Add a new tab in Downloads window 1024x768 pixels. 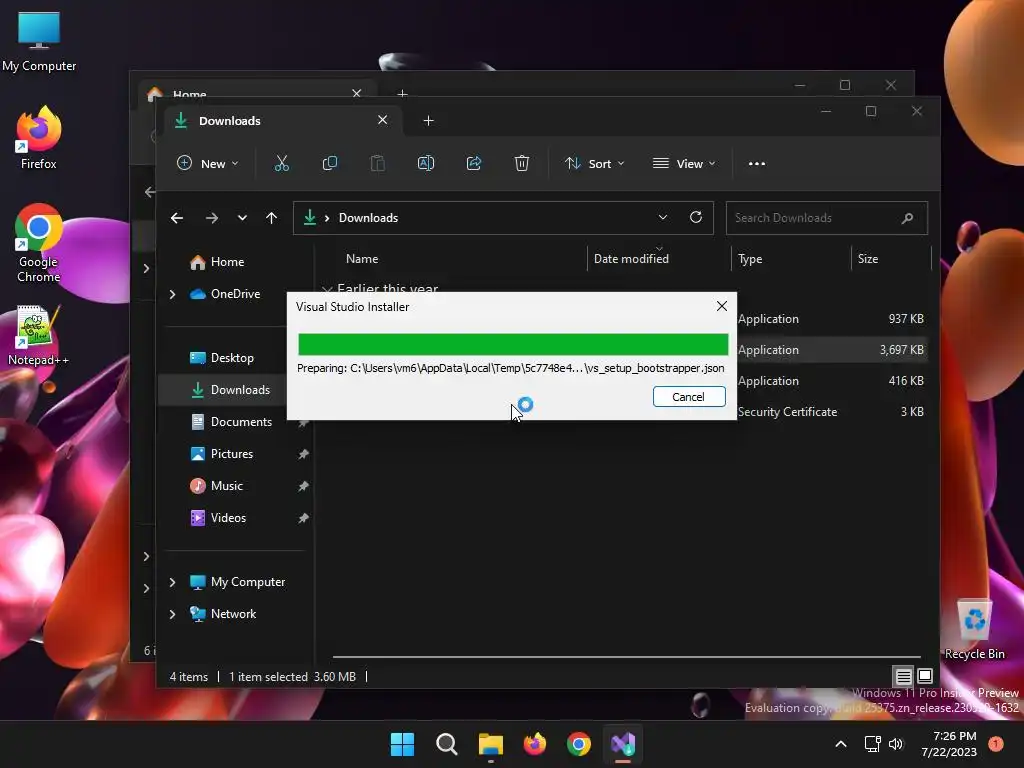tap(428, 120)
